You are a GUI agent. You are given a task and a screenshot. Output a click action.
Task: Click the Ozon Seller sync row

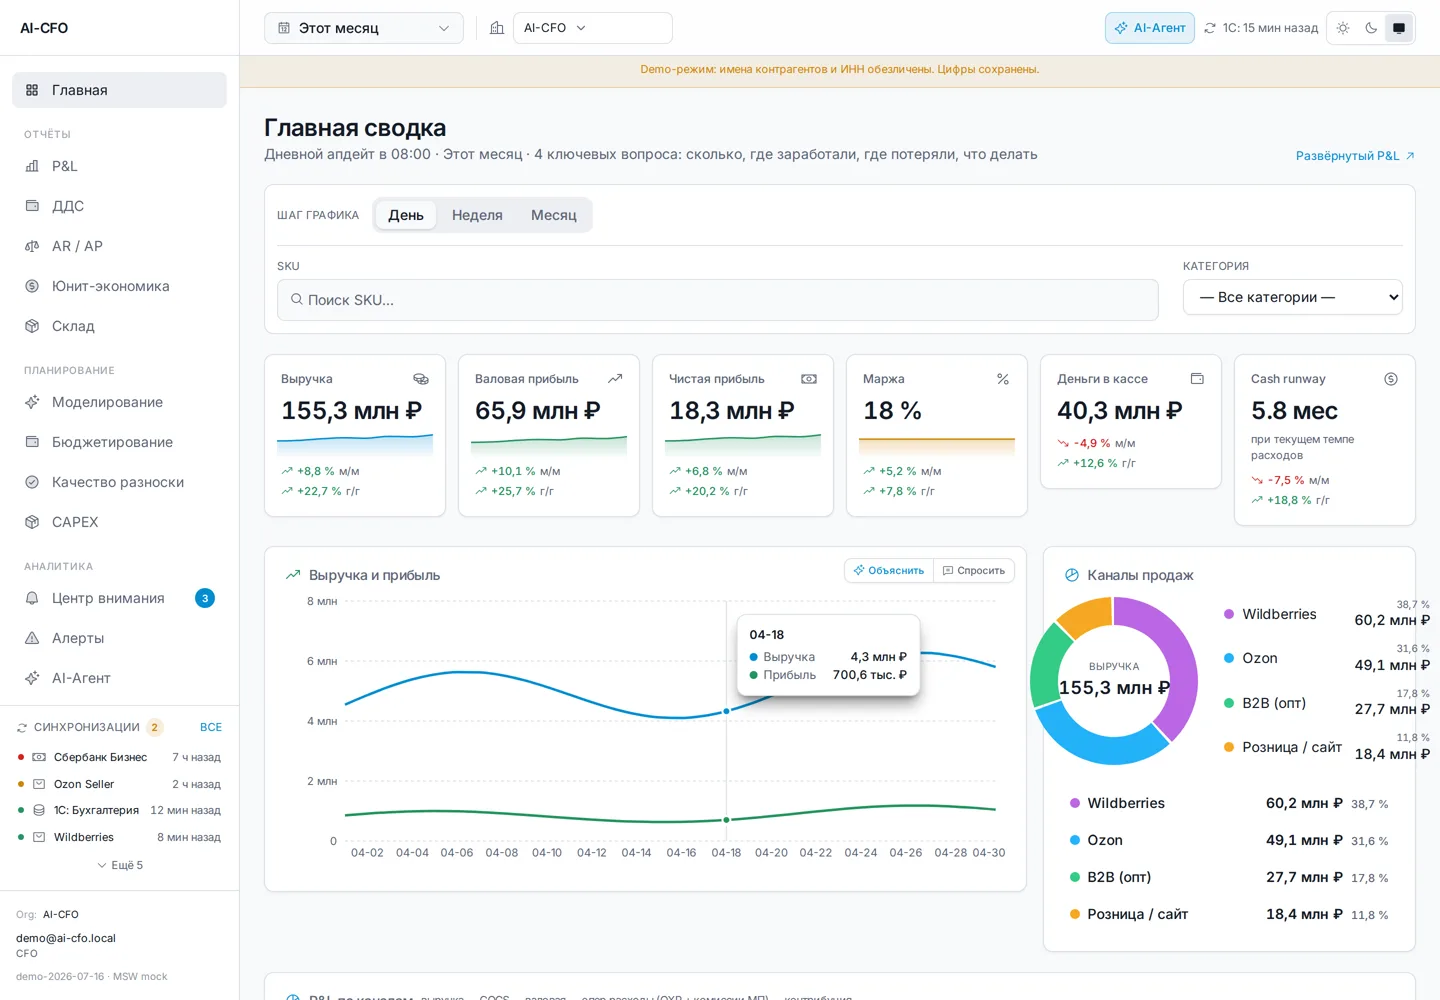click(119, 784)
